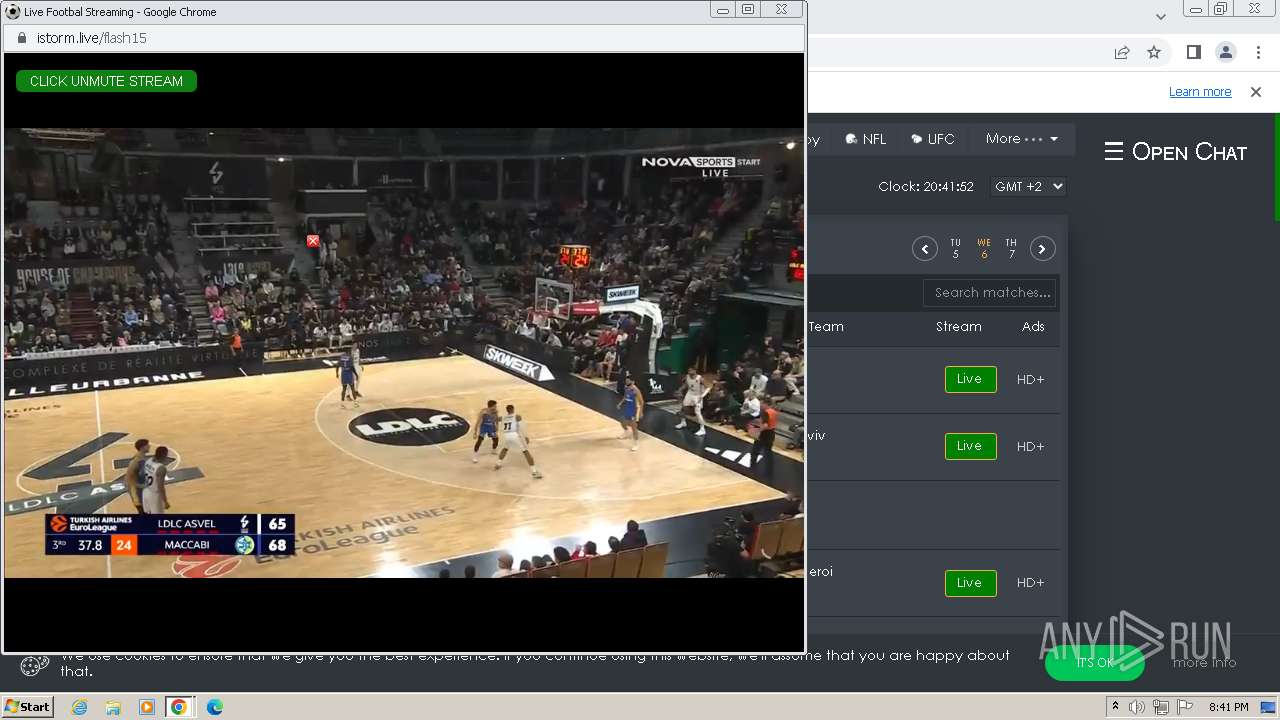
Task: Open the volume speaker tray icon
Action: point(1137,707)
